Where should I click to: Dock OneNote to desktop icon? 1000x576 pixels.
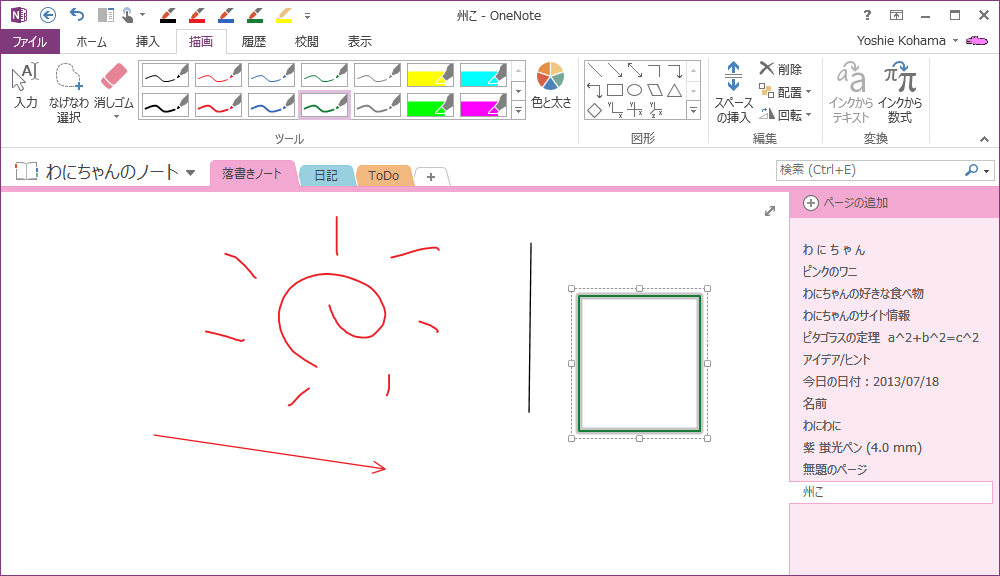tap(106, 15)
